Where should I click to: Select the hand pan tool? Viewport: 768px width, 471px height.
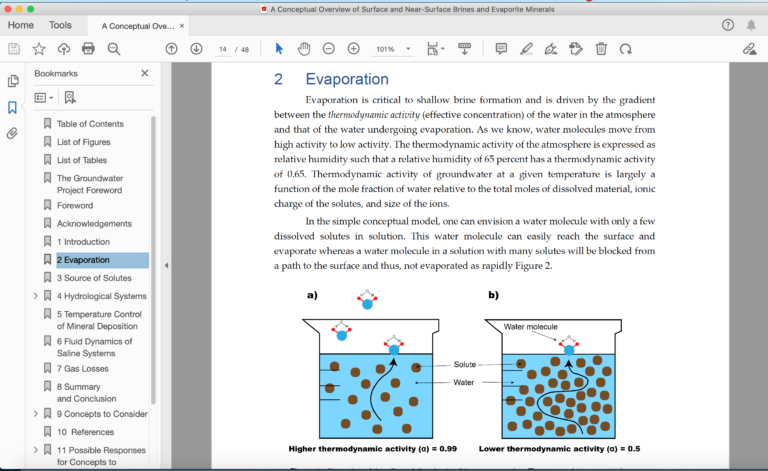pos(303,48)
